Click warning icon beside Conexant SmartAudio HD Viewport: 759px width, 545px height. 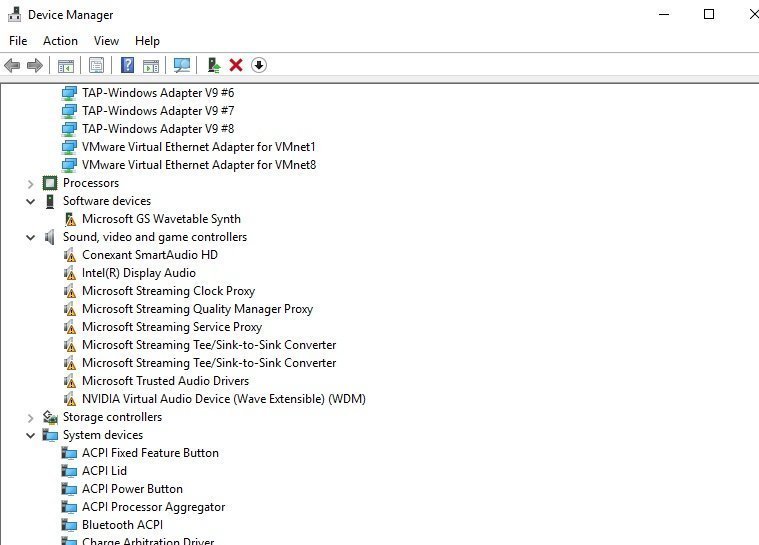(70, 255)
